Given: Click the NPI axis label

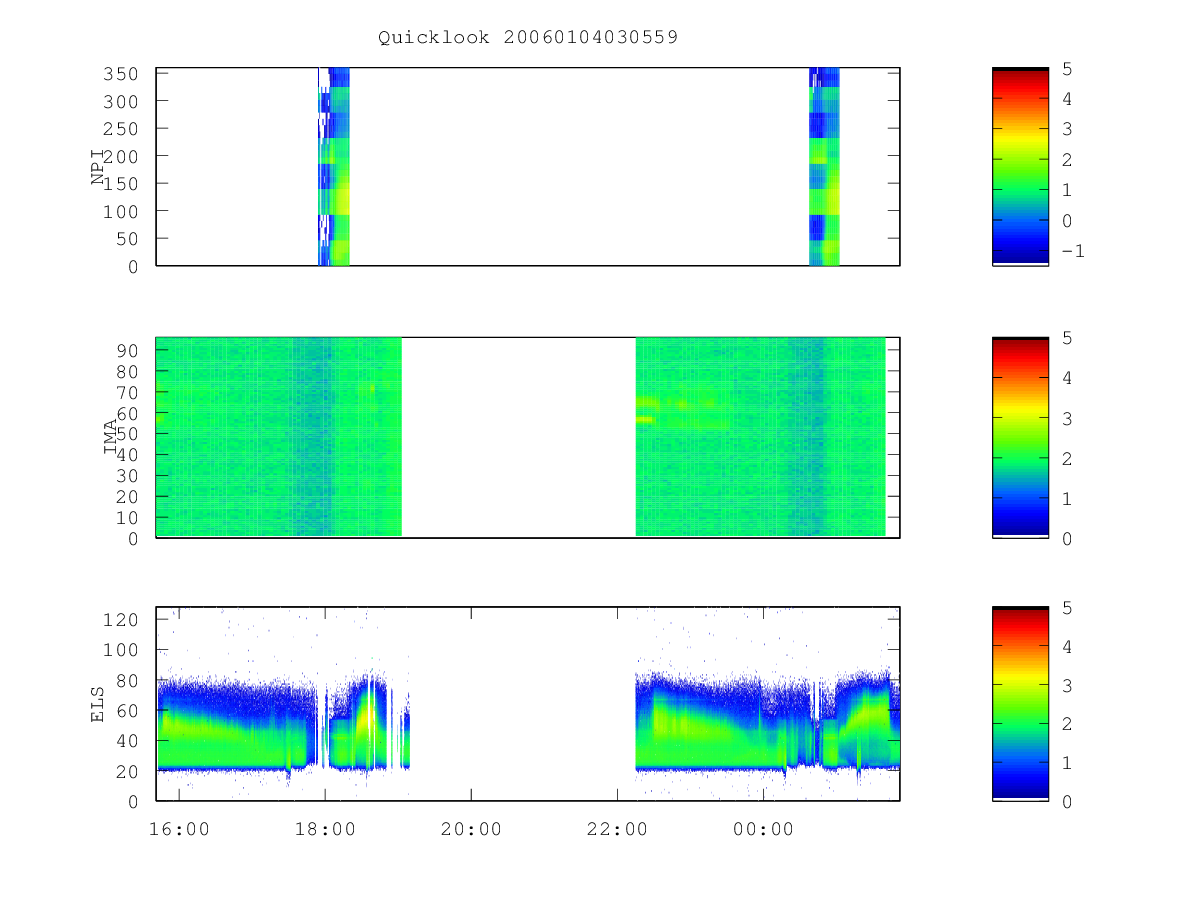Looking at the screenshot, I should pos(99,167).
